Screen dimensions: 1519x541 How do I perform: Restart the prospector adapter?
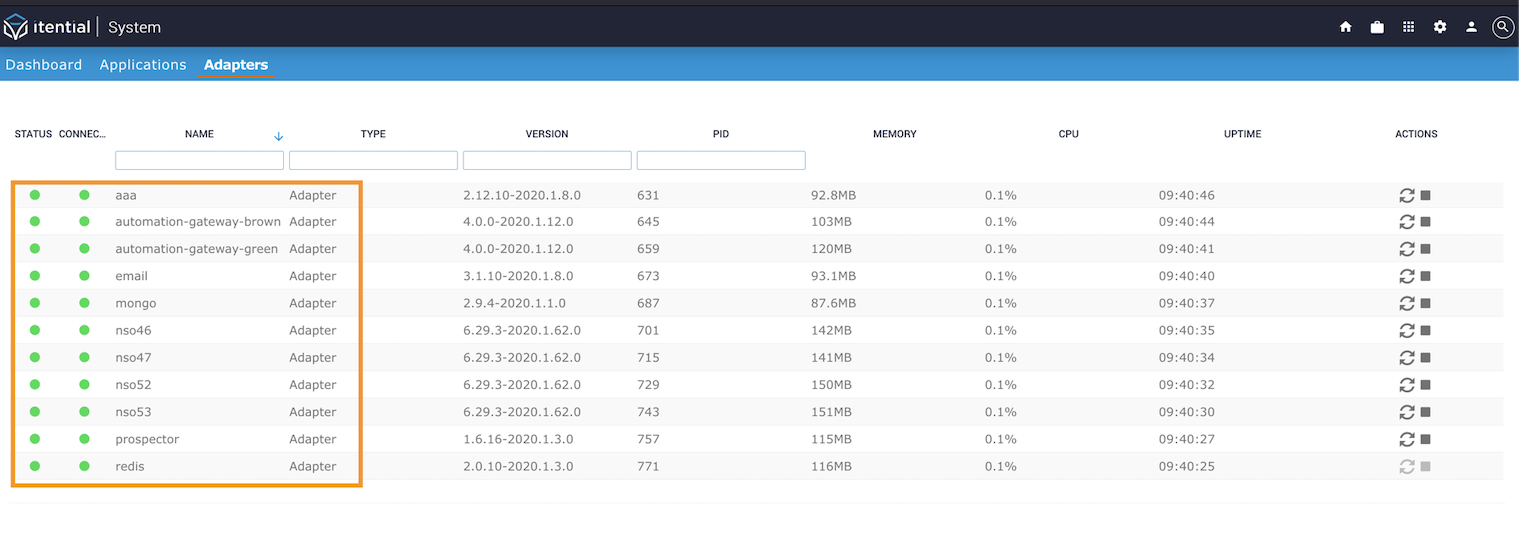[1407, 439]
